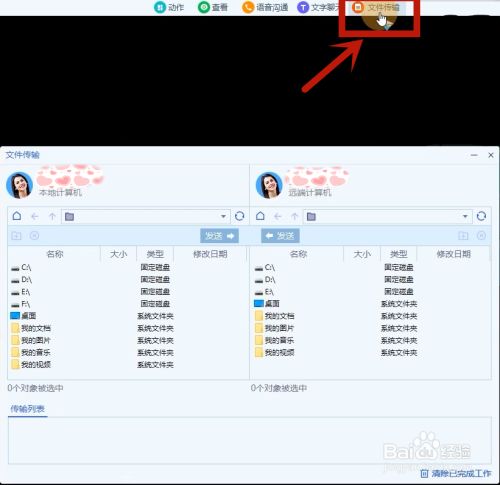Go to home in local computer pane
Screen dimensions: 500x485
pos(17,216)
